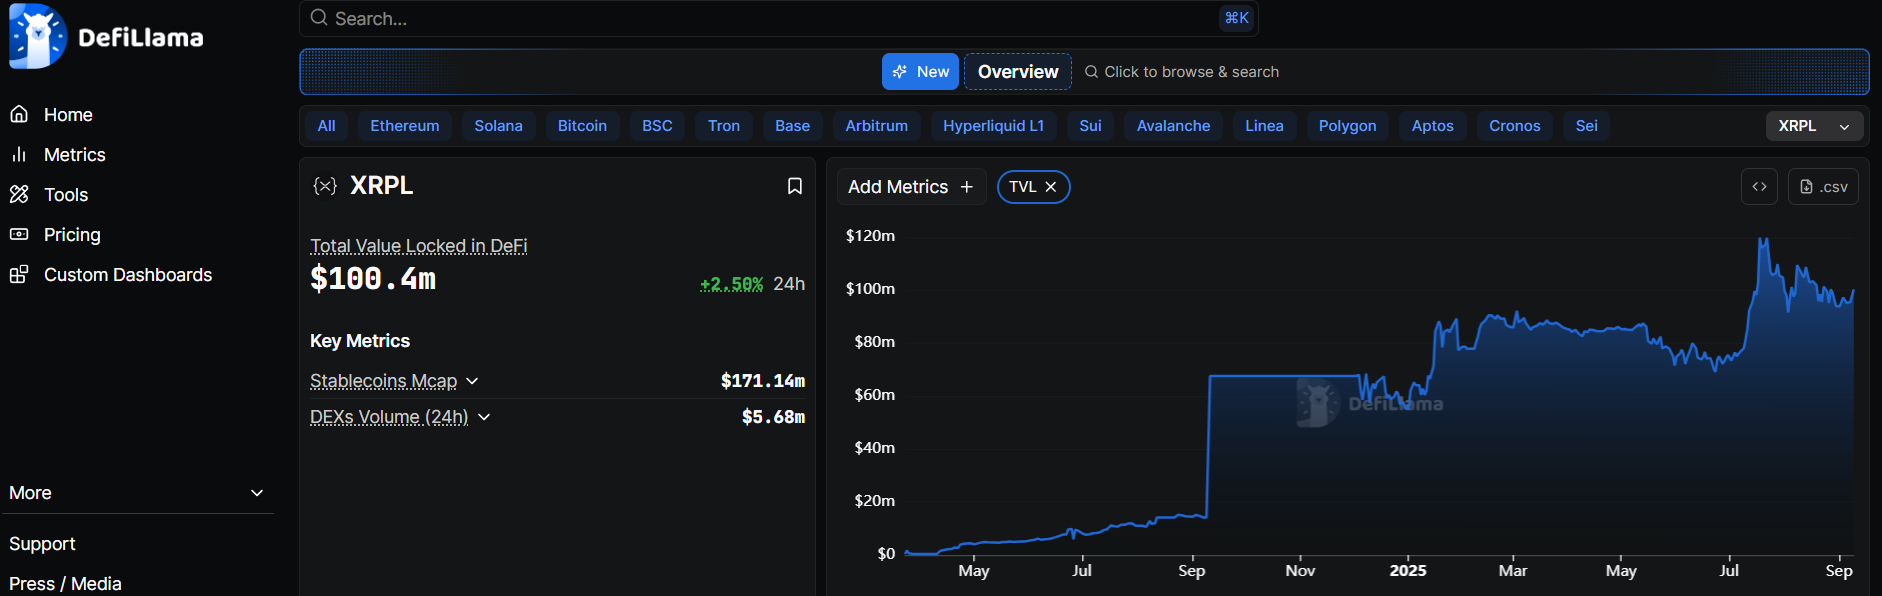Click the Custom Dashboards icon

19,274
